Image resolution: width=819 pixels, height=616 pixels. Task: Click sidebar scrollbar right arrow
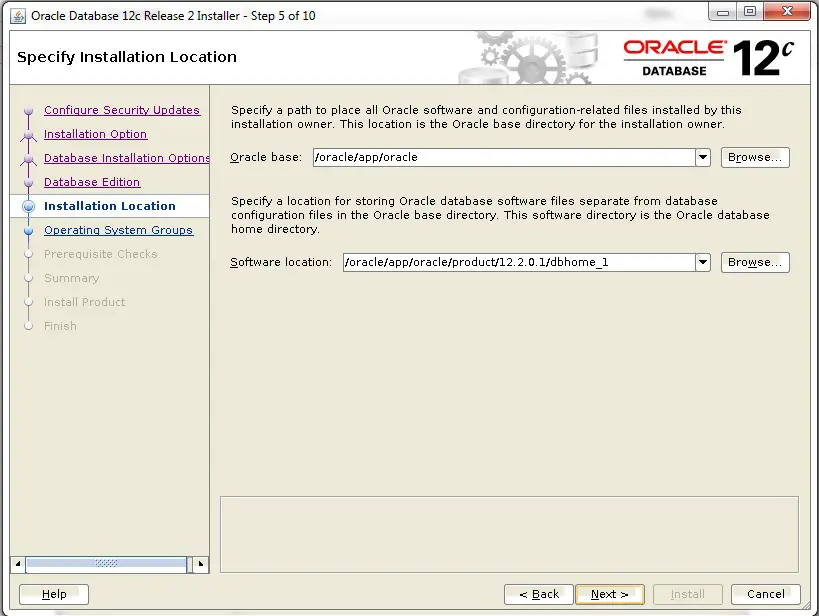[201, 564]
